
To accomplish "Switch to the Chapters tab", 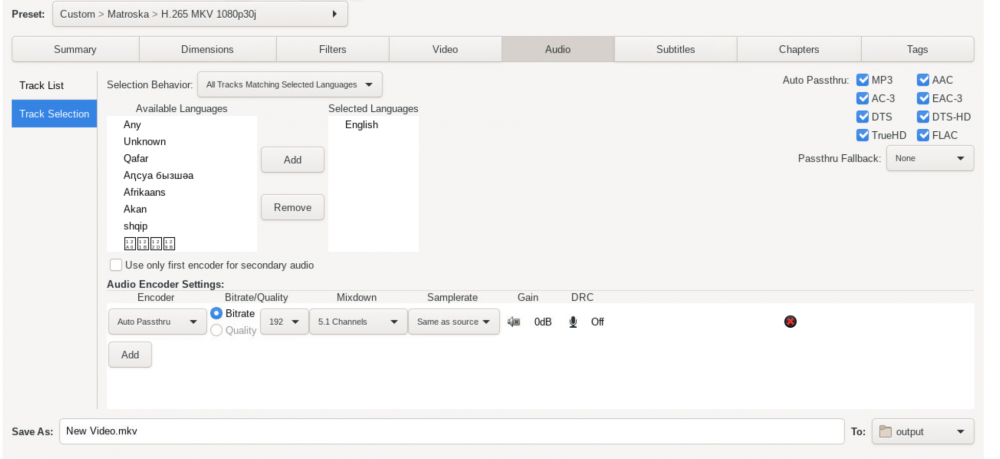I will (x=798, y=49).
